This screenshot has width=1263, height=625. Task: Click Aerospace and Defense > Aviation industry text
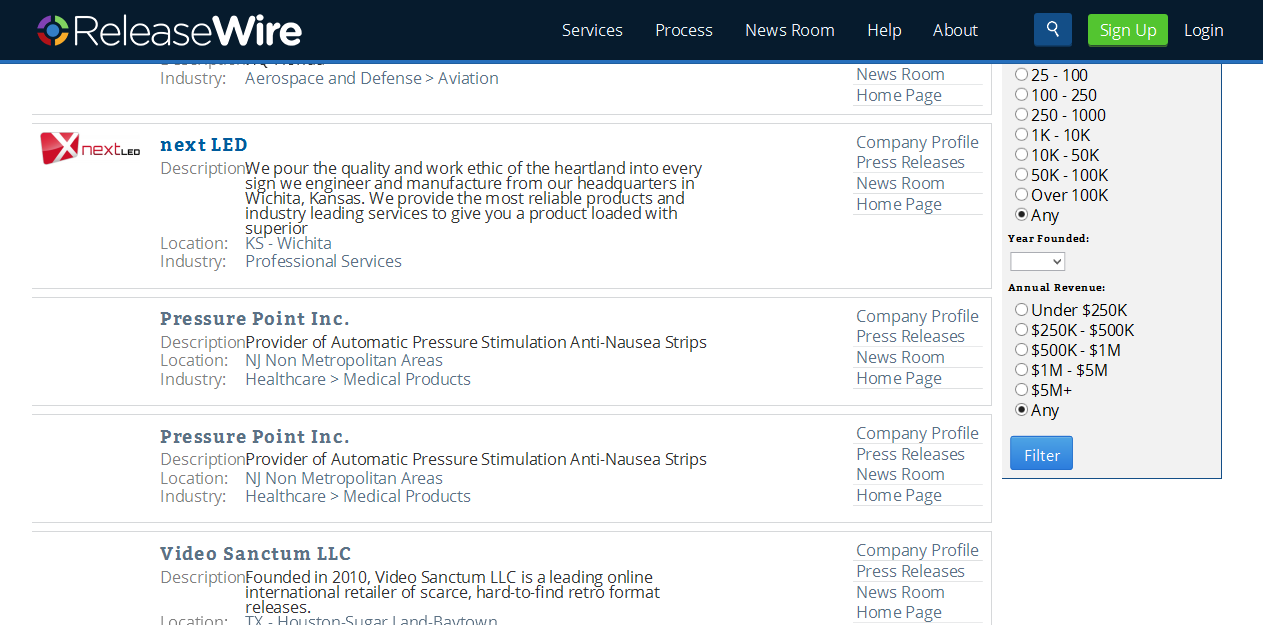[x=372, y=78]
